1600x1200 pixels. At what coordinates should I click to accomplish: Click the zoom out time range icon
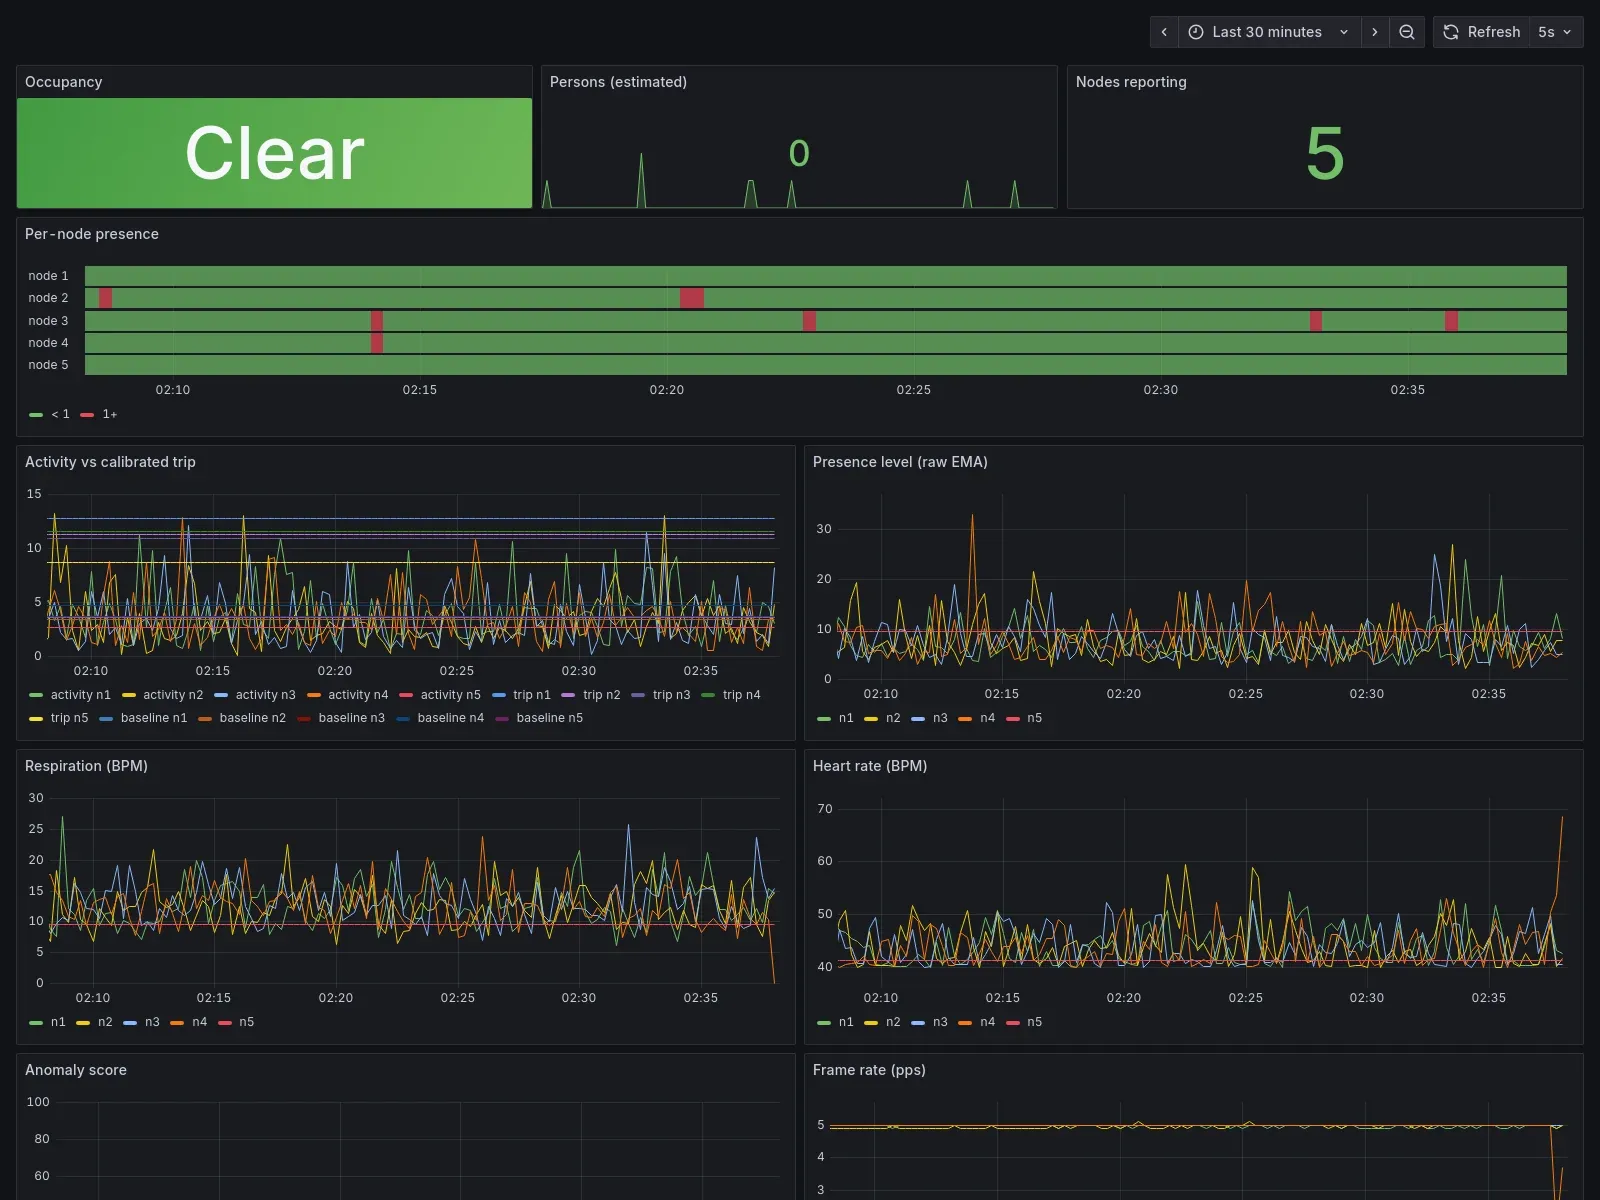coord(1407,32)
